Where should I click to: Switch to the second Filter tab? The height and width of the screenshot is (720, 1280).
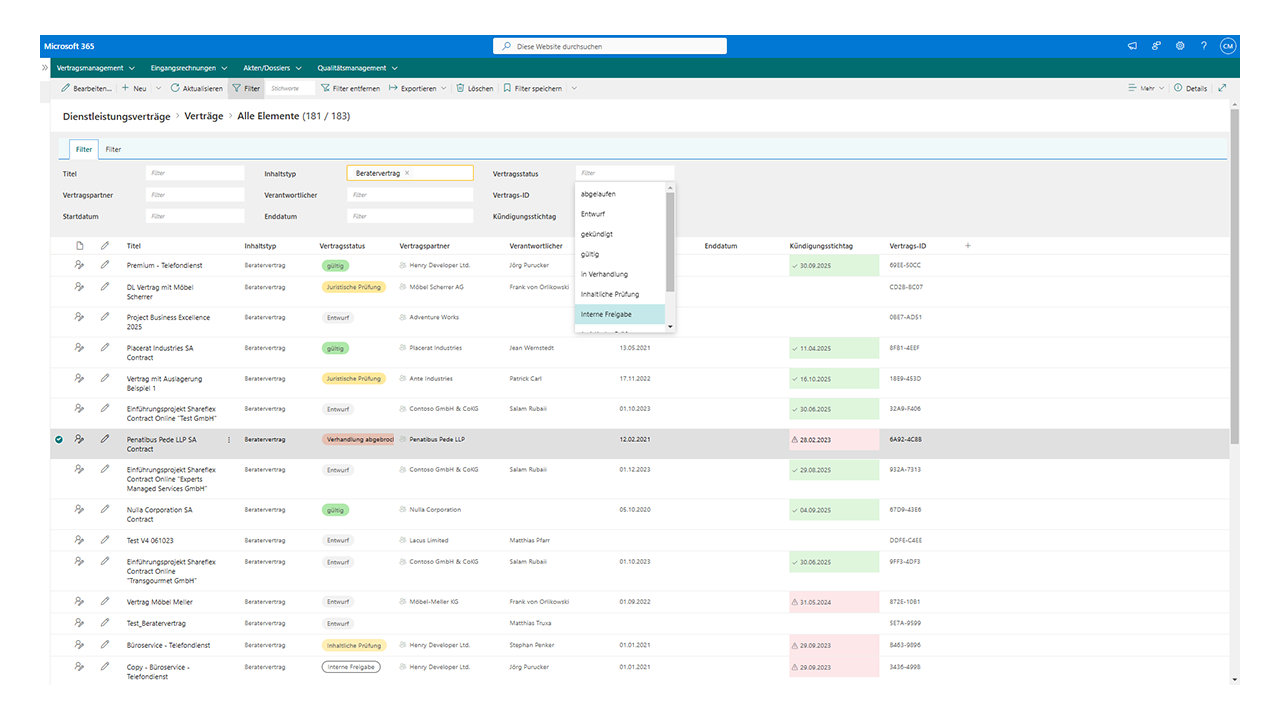(114, 149)
